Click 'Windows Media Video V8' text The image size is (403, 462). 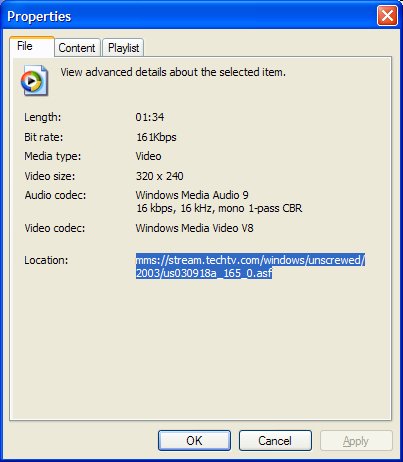click(x=194, y=228)
